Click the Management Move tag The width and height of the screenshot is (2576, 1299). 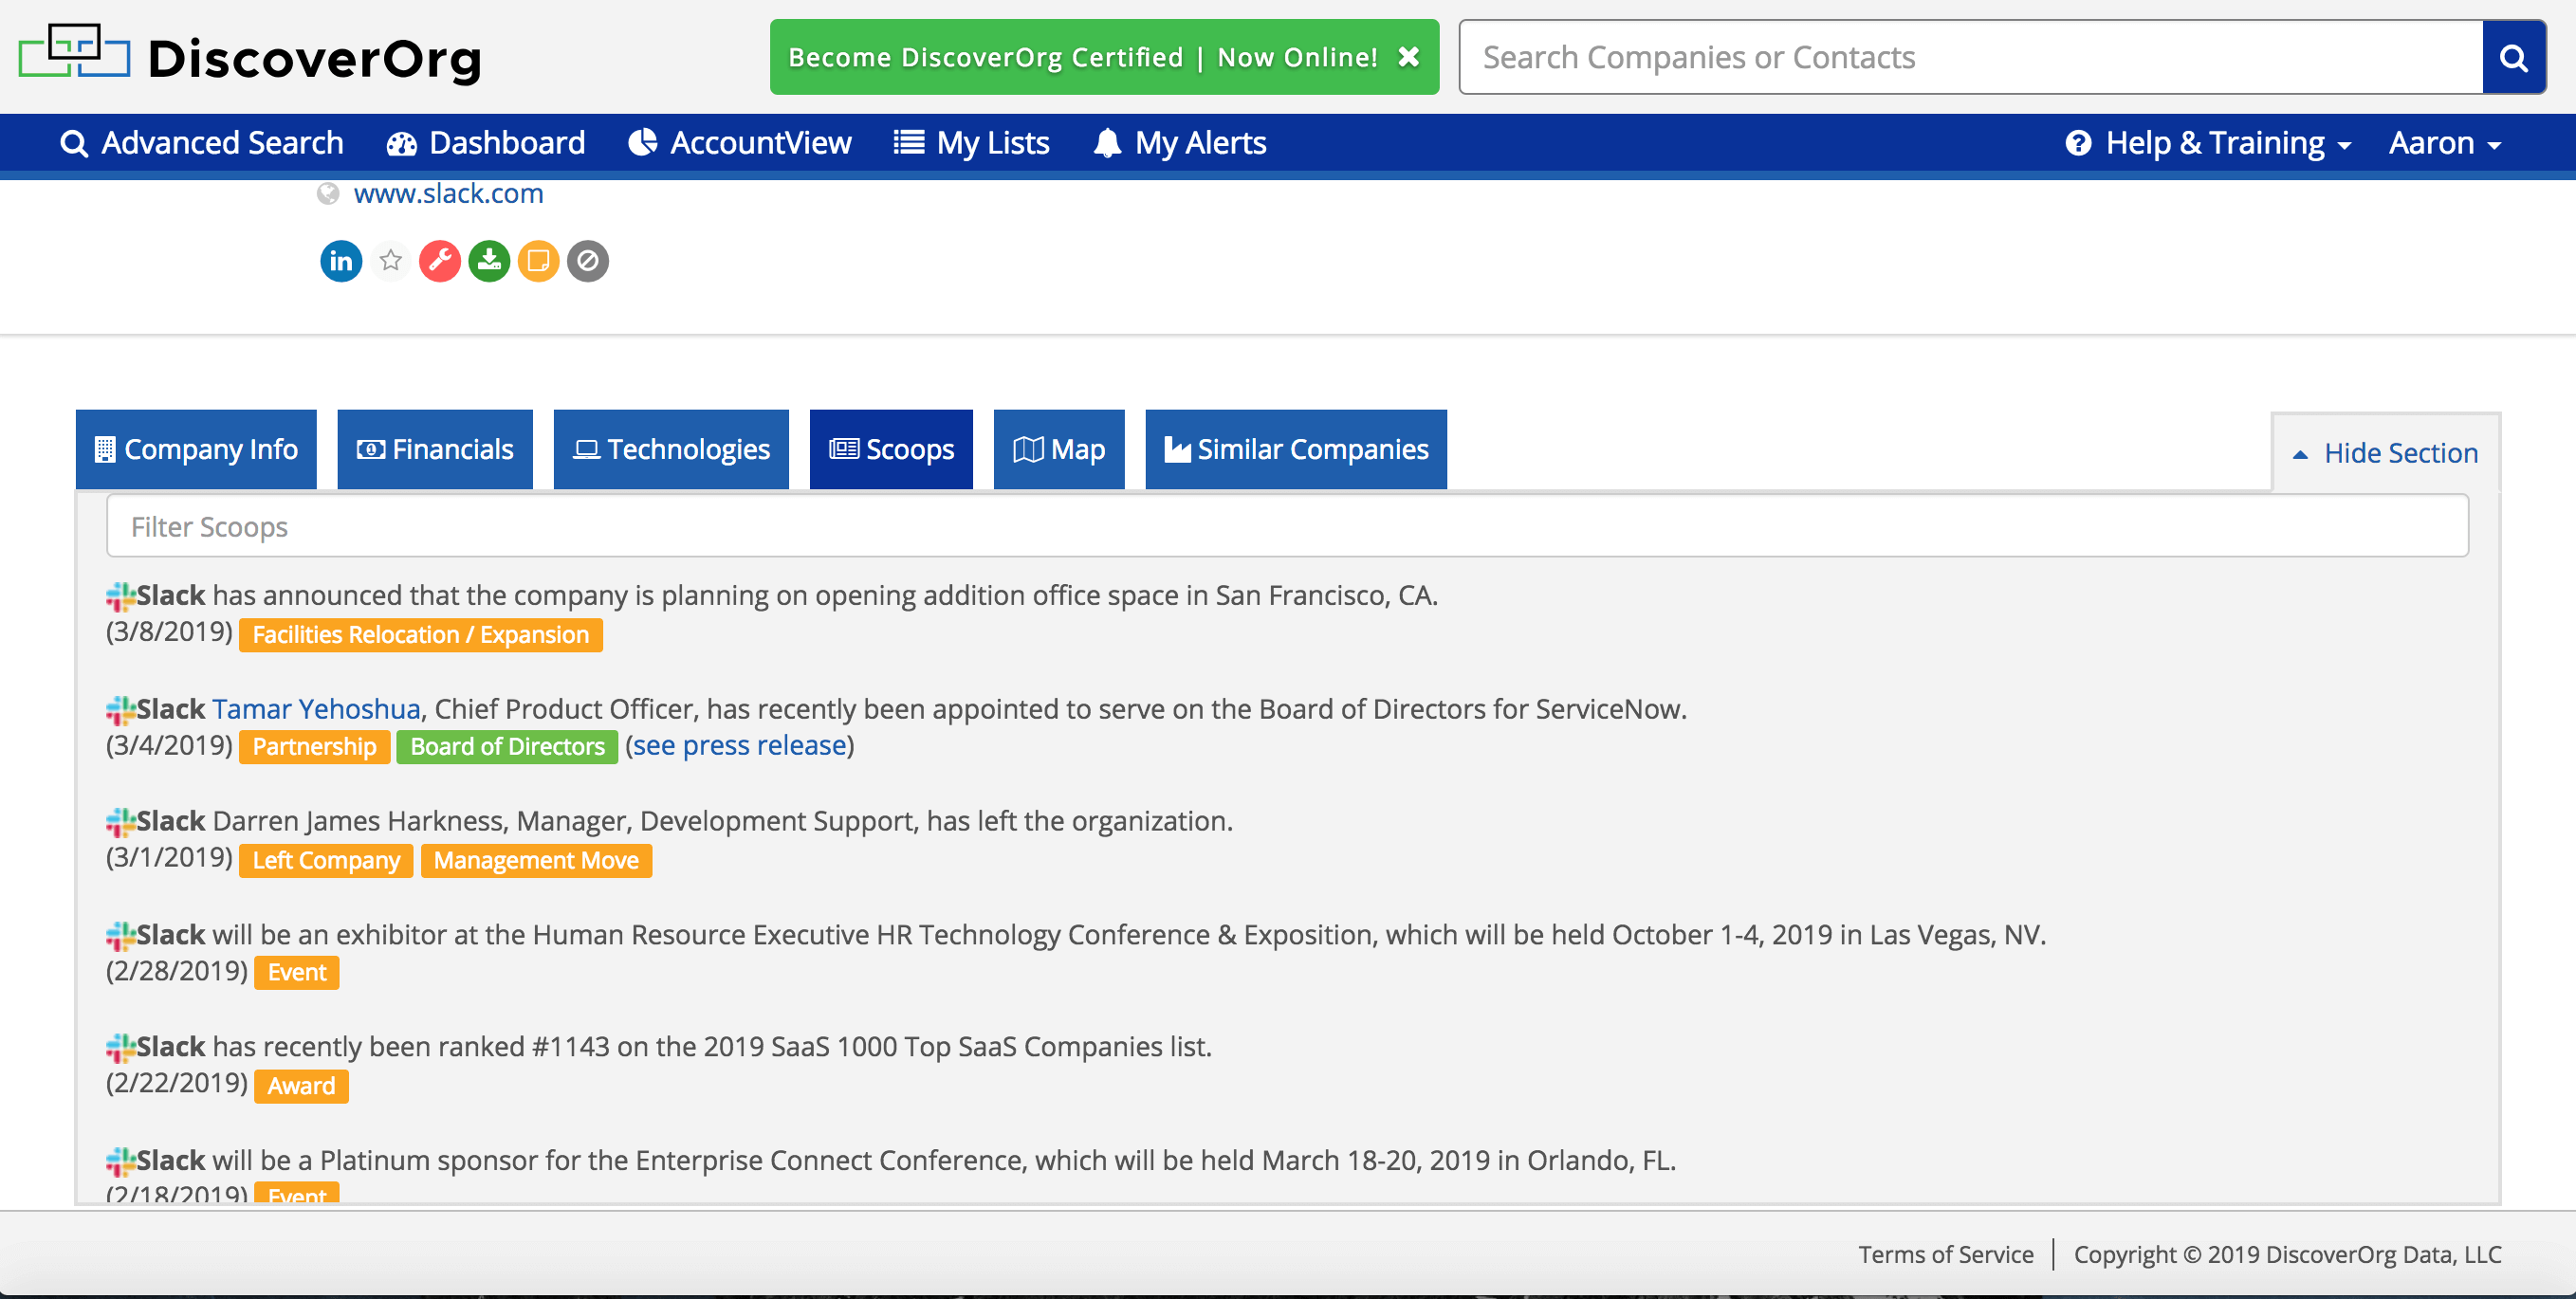point(536,860)
